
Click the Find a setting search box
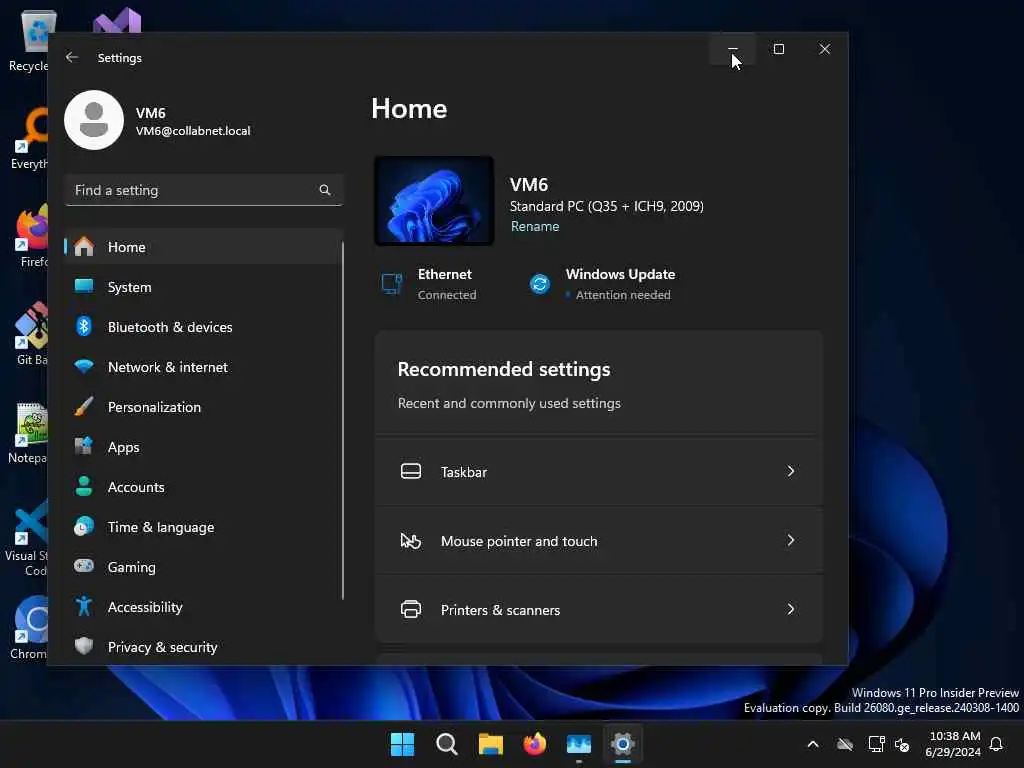click(204, 190)
